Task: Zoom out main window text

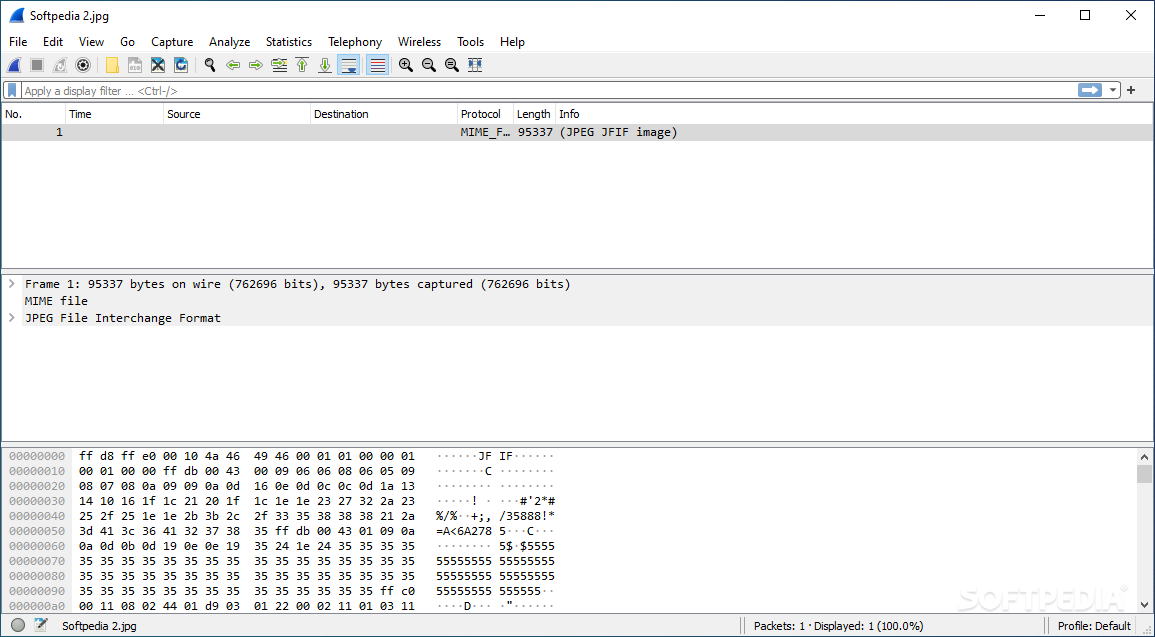Action: [x=429, y=66]
